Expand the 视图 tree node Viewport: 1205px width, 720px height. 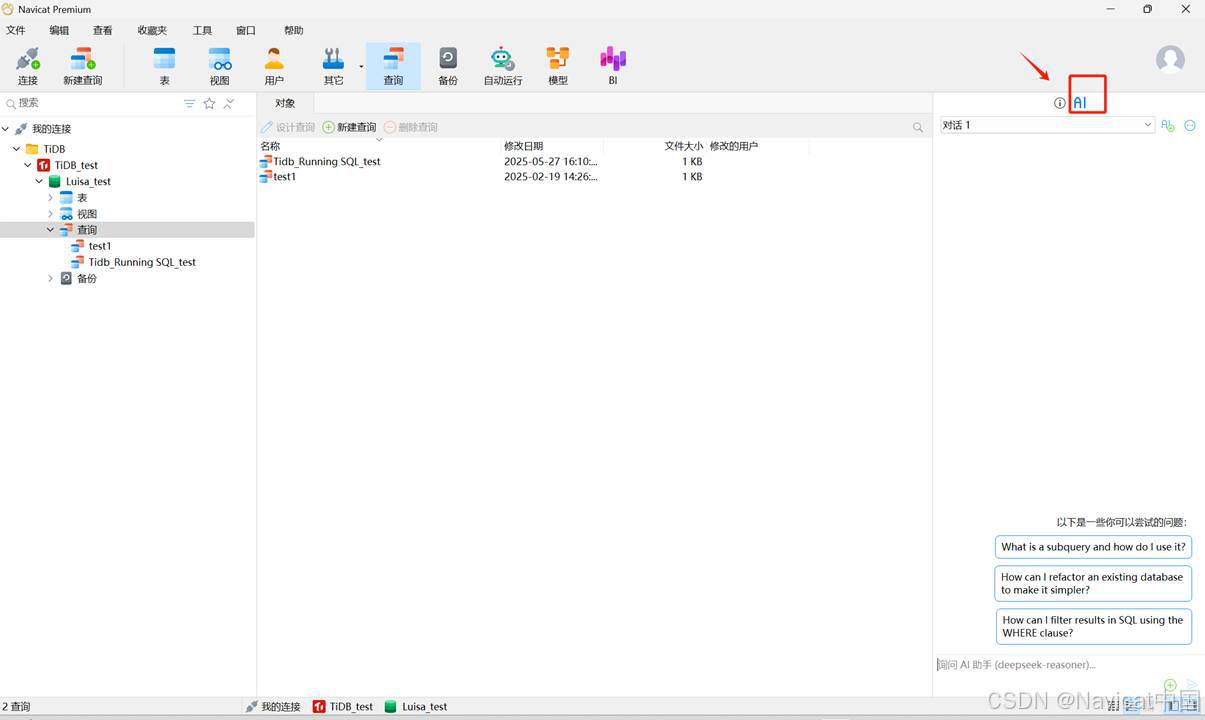coord(51,214)
